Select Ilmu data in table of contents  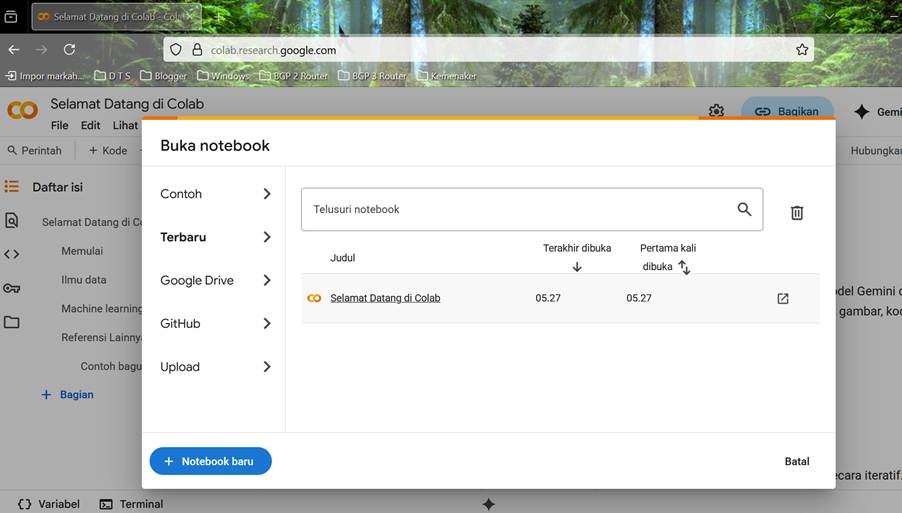(84, 280)
